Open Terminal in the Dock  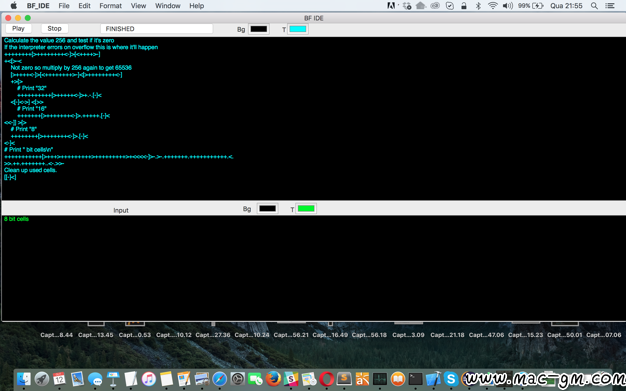[x=415, y=379]
